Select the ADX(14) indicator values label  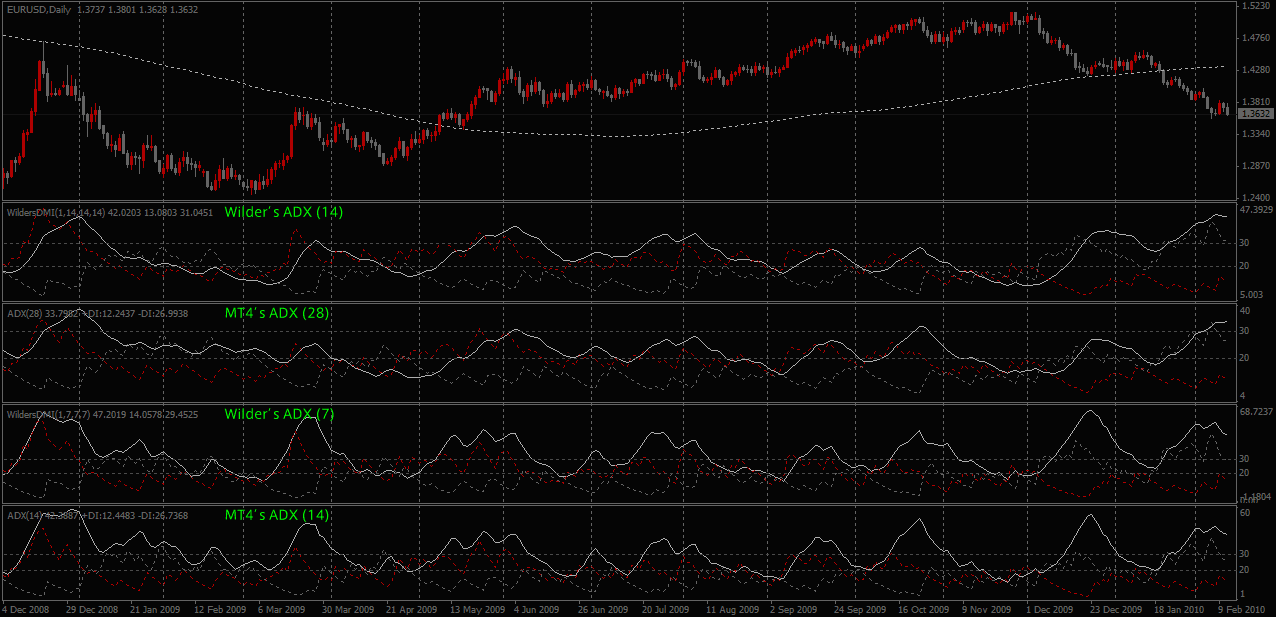click(97, 515)
